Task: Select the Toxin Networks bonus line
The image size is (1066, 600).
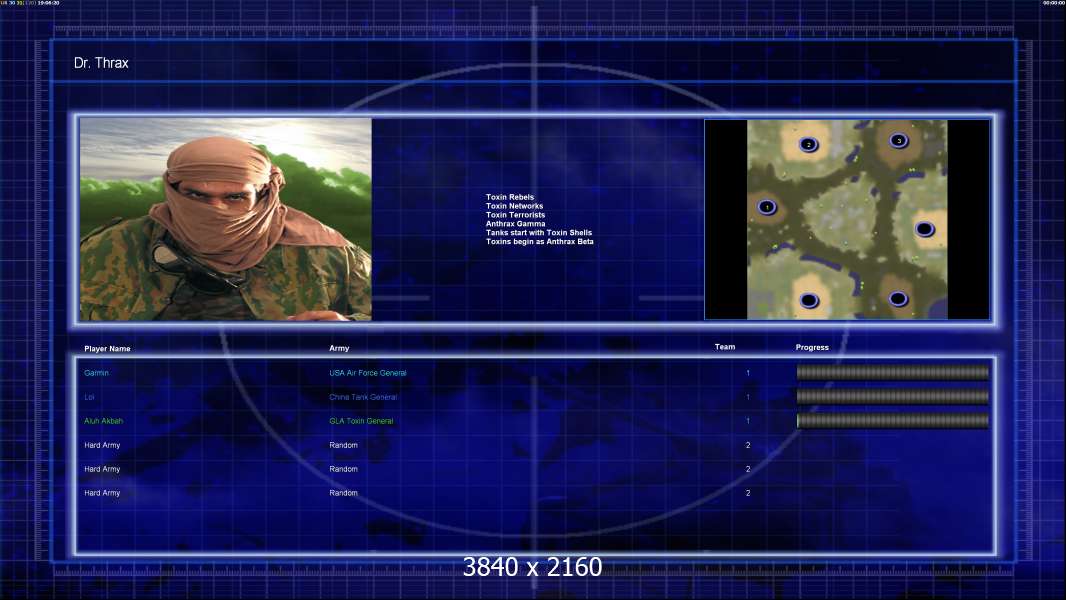Action: click(515, 206)
